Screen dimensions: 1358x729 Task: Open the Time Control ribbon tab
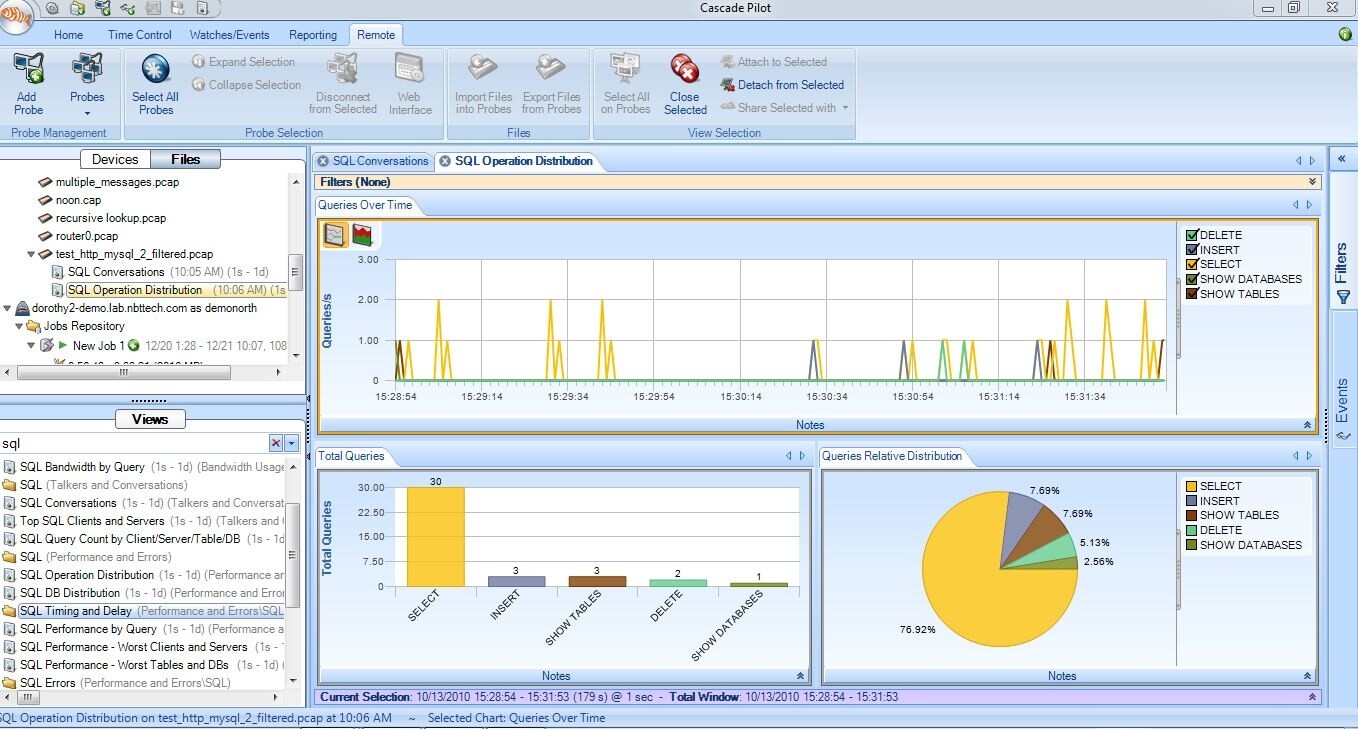coord(140,35)
